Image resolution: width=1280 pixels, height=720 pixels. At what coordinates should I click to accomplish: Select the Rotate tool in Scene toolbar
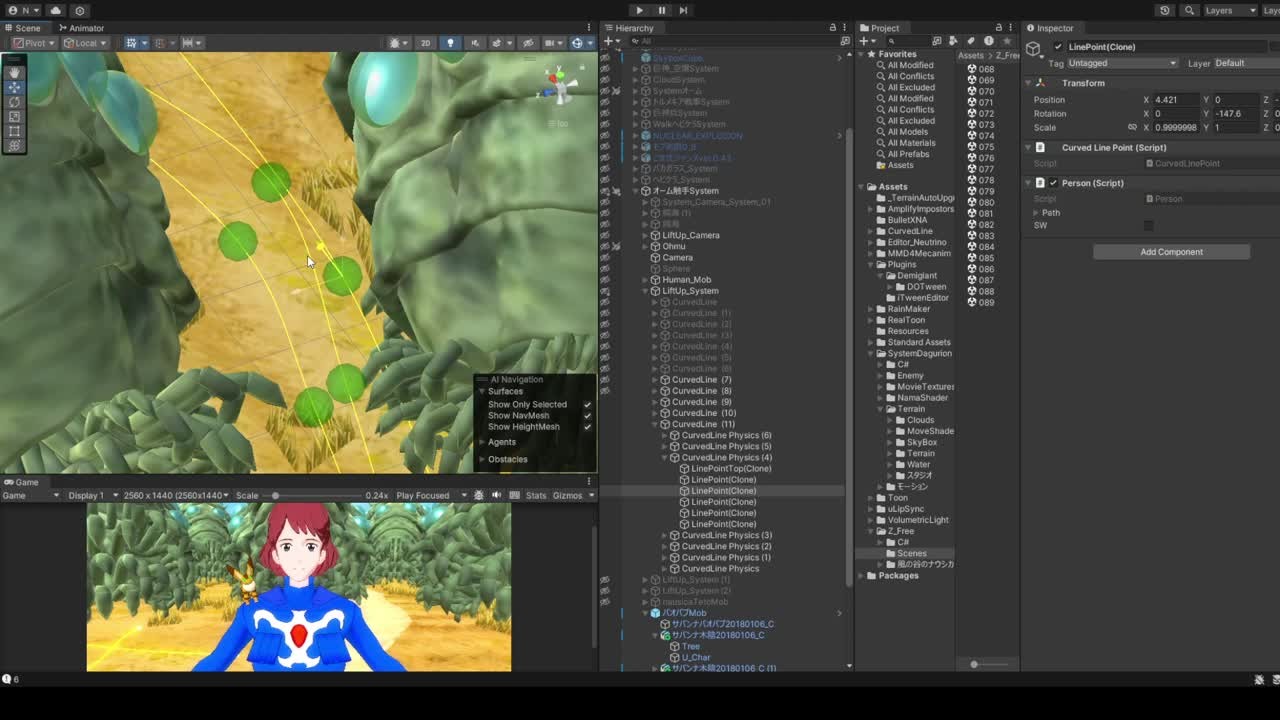point(14,102)
